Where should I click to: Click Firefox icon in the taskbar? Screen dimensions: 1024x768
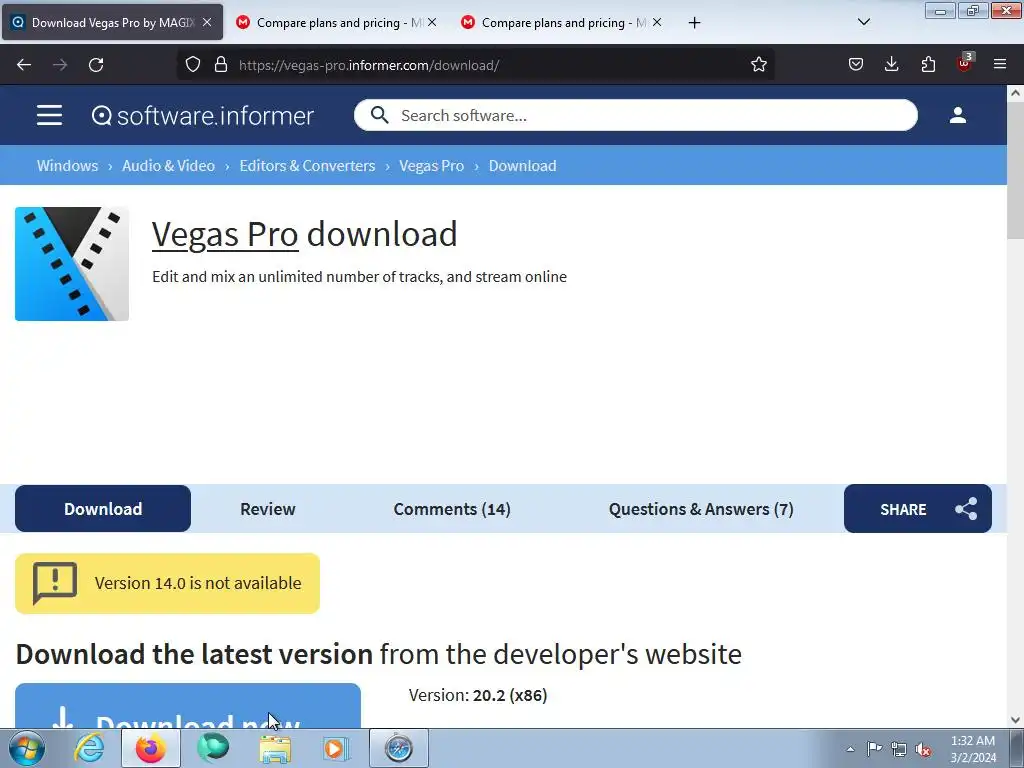click(x=151, y=748)
